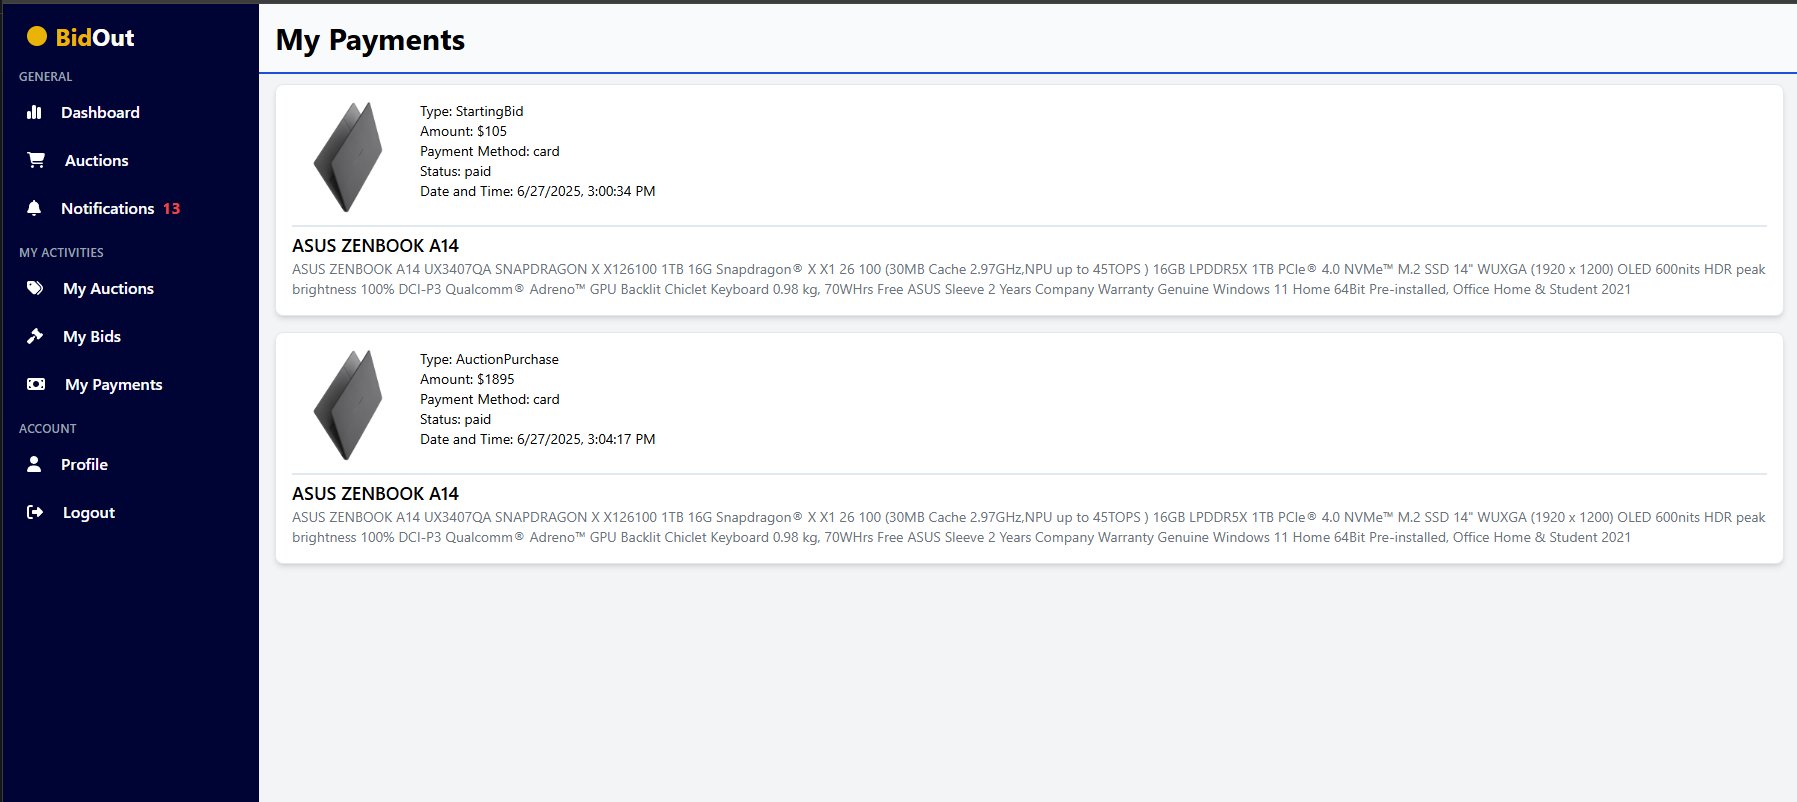Click the GENERAL section label
The image size is (1797, 802).
tap(45, 77)
